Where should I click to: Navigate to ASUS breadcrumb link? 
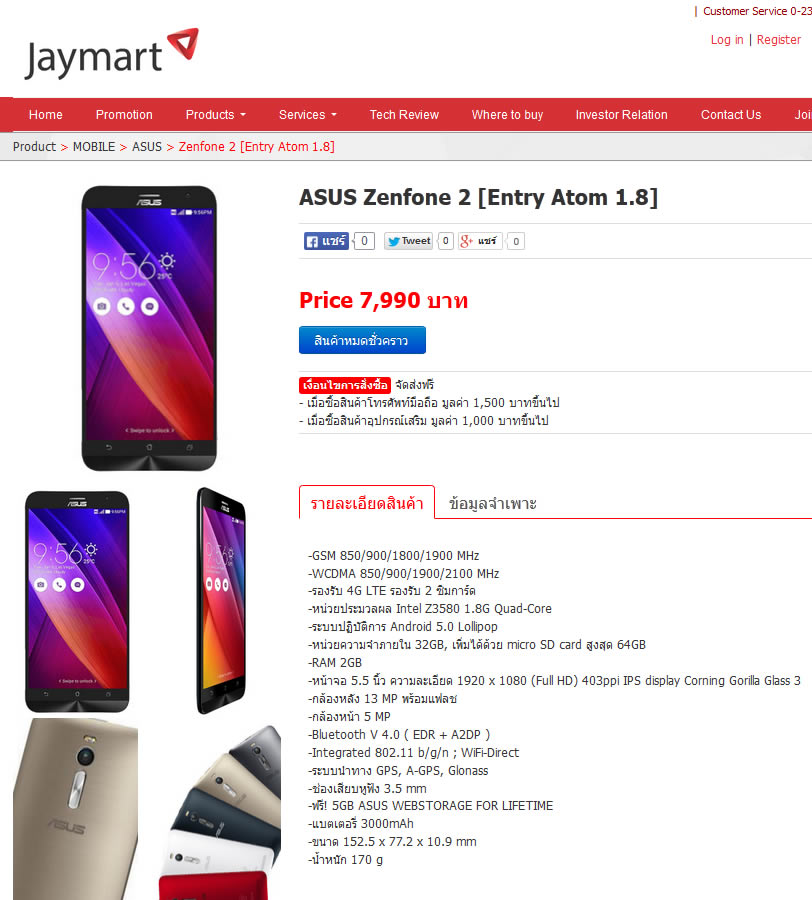tap(147, 147)
